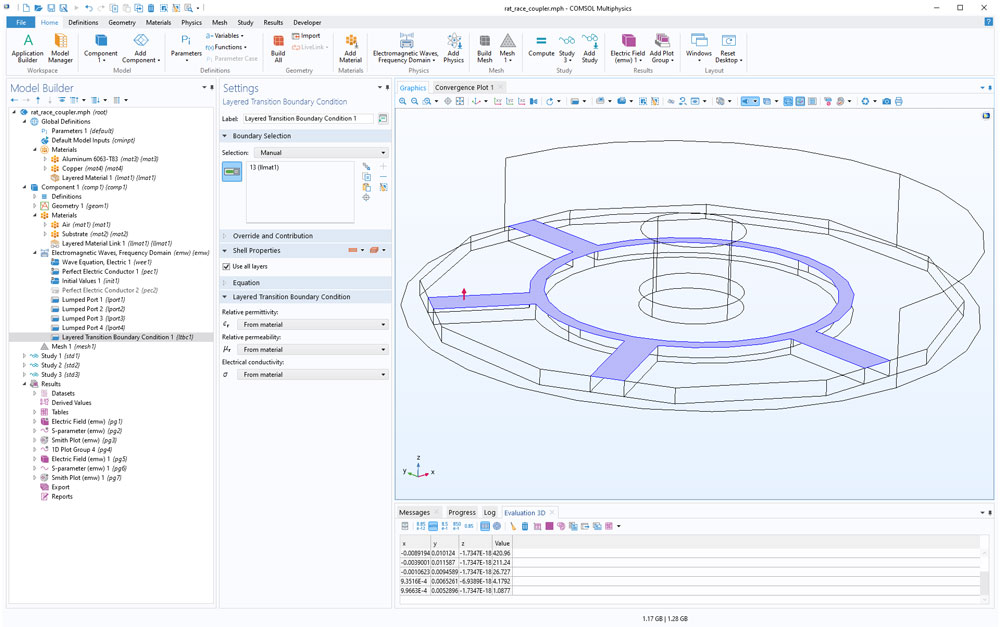The width and height of the screenshot is (1000, 627).
Task: Open the Selection dropdown set to Manual
Action: (320, 153)
